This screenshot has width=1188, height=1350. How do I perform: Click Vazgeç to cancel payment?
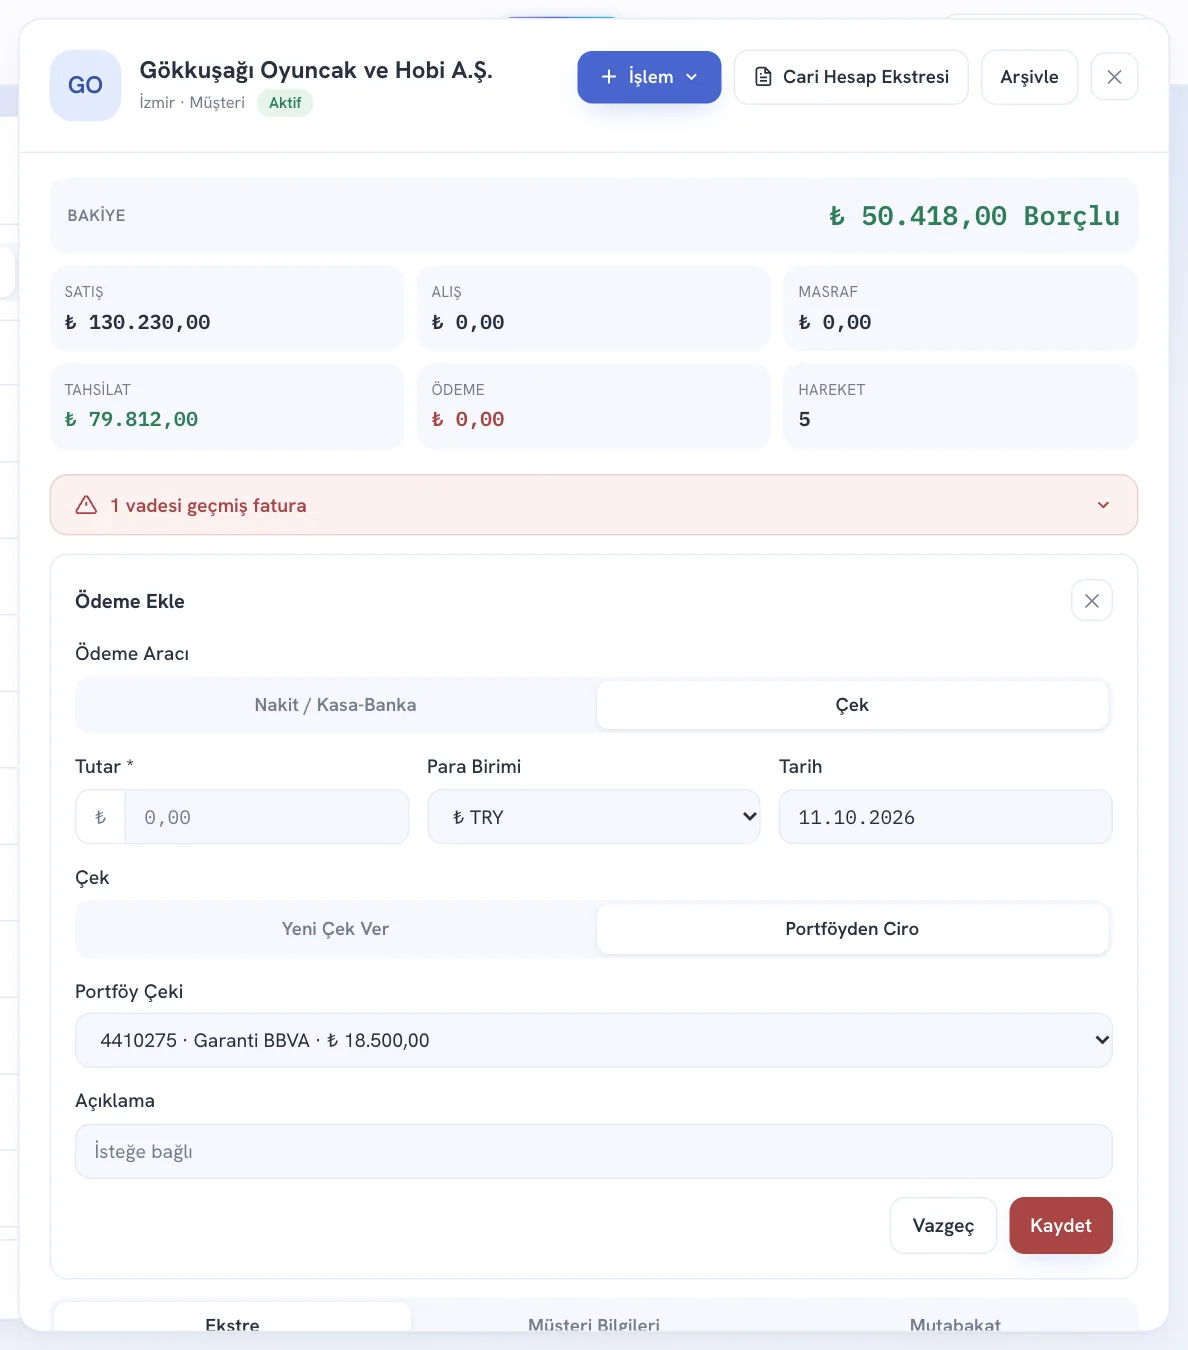tap(943, 1225)
